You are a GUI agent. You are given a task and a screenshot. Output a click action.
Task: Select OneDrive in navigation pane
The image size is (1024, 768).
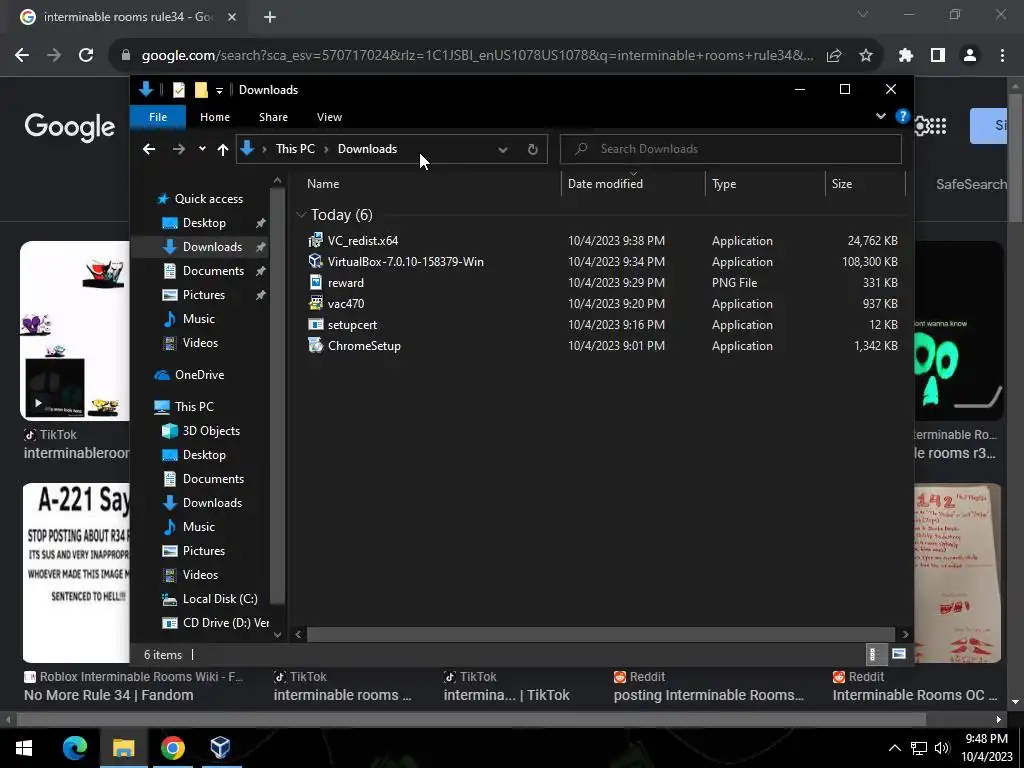click(x=199, y=375)
